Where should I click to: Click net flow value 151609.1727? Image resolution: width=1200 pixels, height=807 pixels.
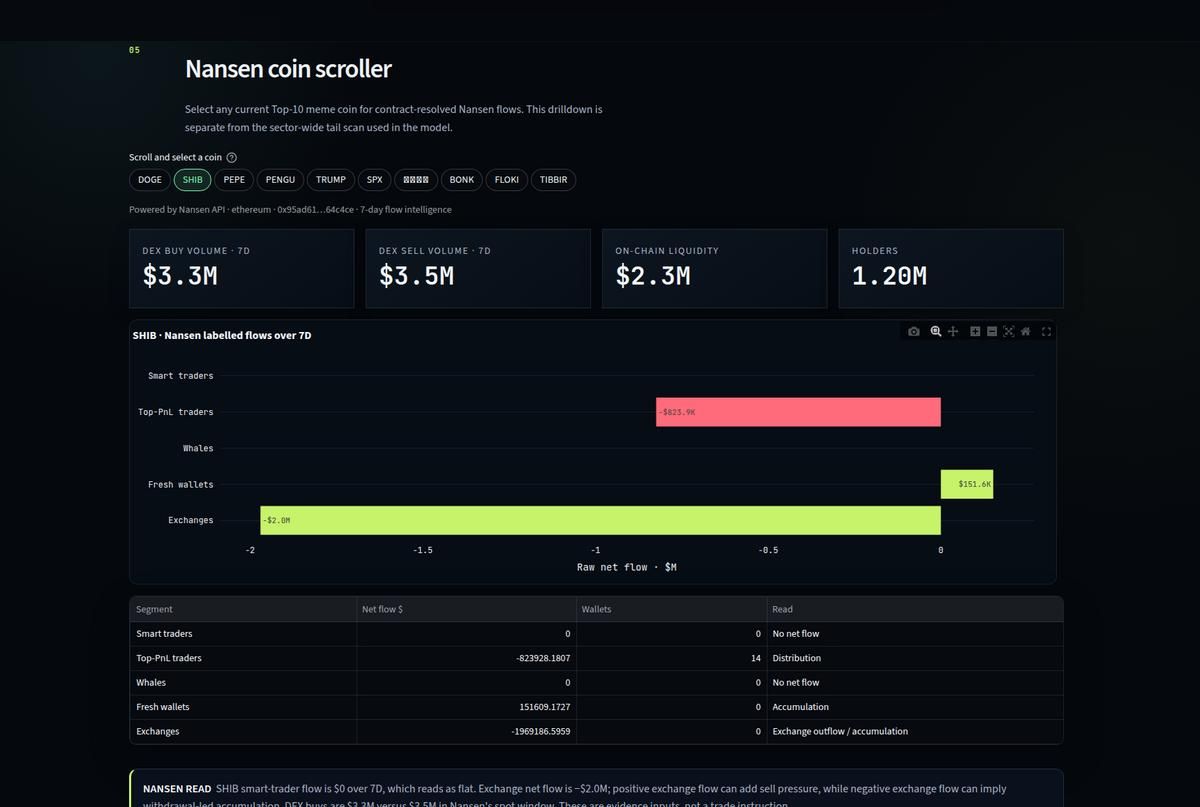(x=466, y=707)
